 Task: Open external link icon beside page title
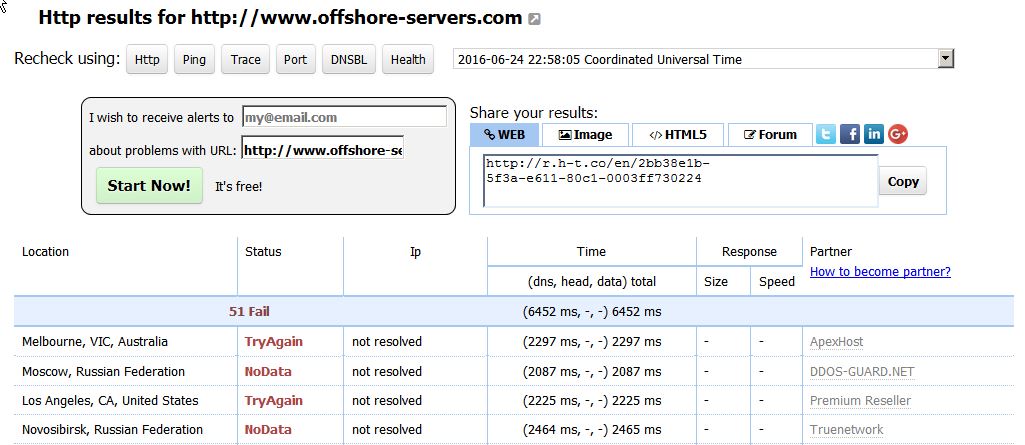(x=534, y=19)
